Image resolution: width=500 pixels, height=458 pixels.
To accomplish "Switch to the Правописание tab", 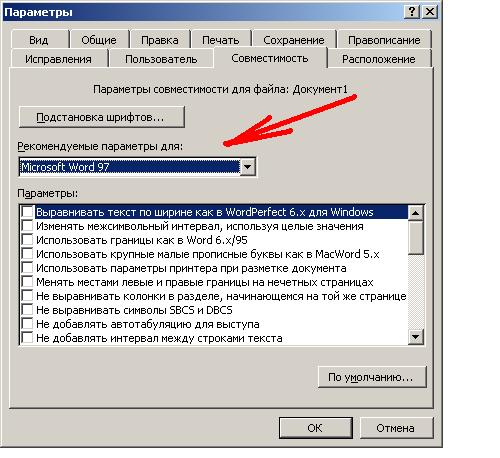I will click(x=384, y=40).
